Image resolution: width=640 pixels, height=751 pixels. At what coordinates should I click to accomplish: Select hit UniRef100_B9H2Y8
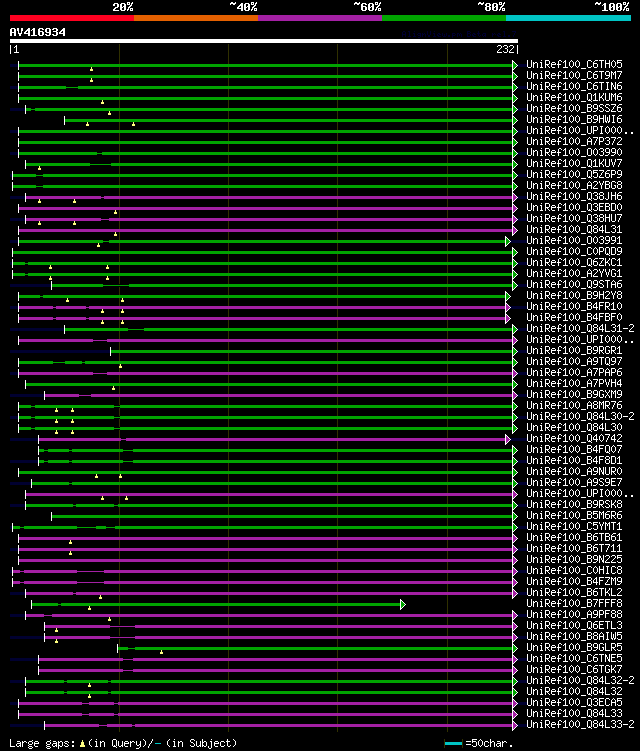pos(574,296)
